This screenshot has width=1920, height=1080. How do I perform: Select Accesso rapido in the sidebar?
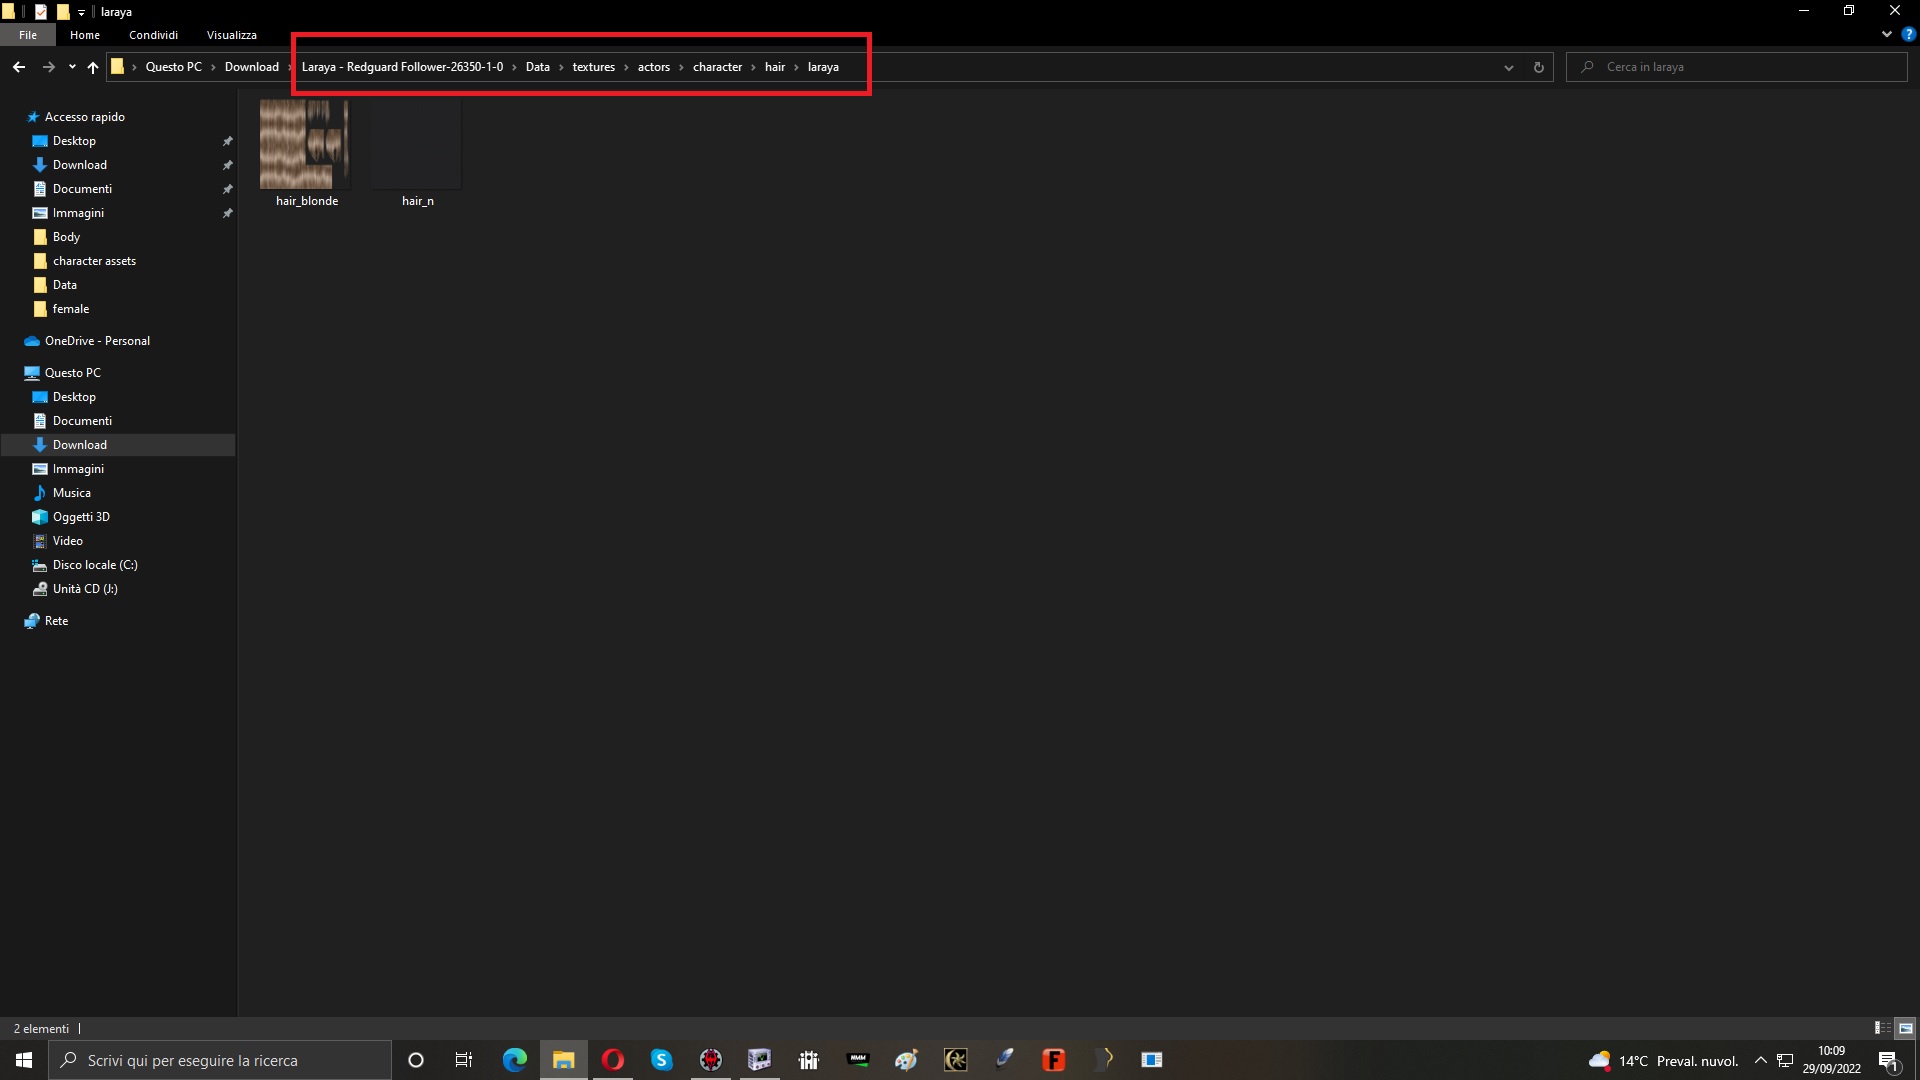coord(84,117)
